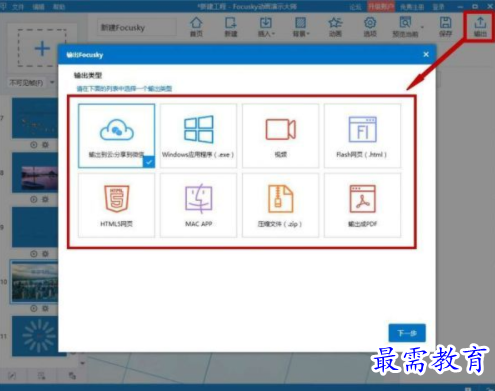Open the 帮助 (Help) menu
This screenshot has width=495, height=391.
click(59, 7)
